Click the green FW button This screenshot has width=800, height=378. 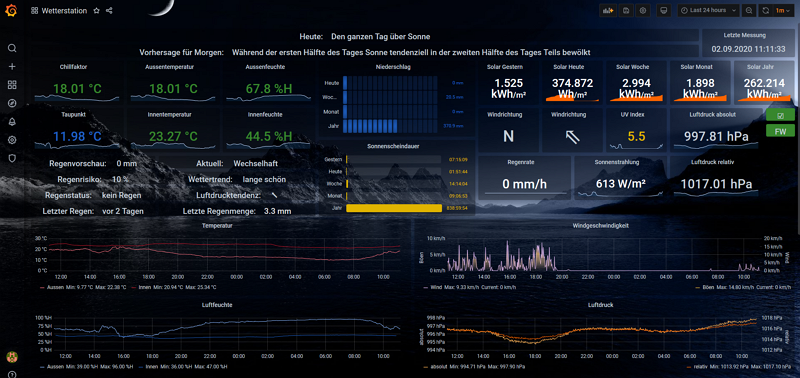(x=780, y=131)
